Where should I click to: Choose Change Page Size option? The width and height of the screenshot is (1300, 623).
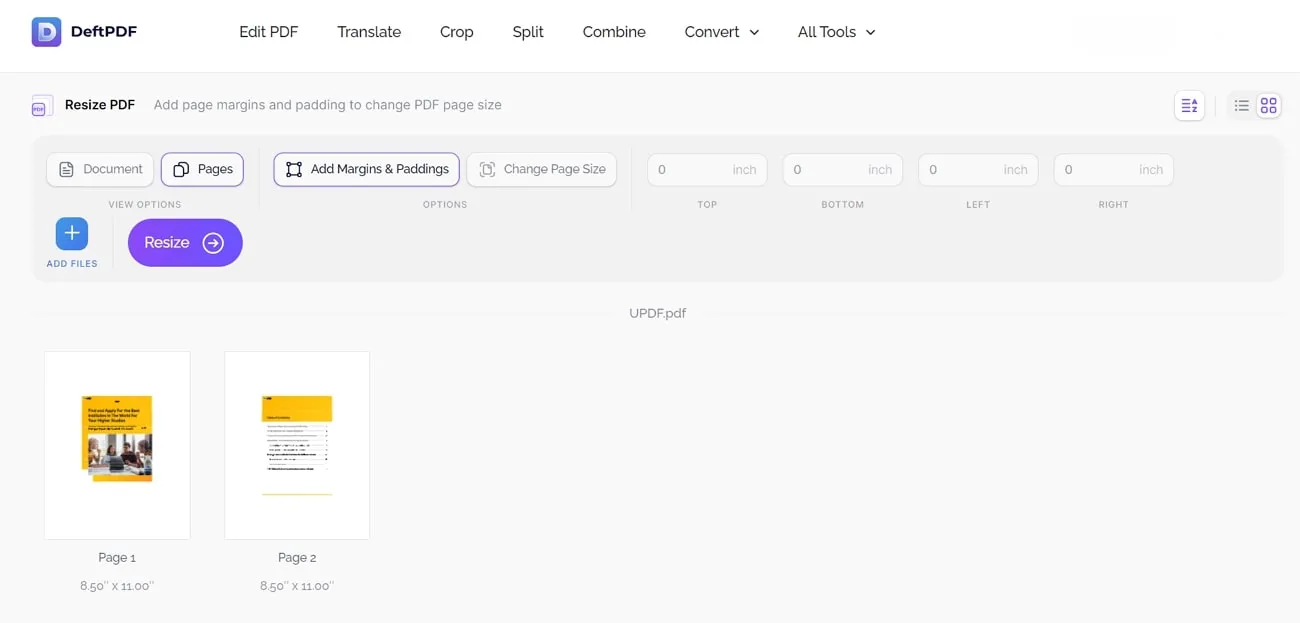tap(542, 169)
